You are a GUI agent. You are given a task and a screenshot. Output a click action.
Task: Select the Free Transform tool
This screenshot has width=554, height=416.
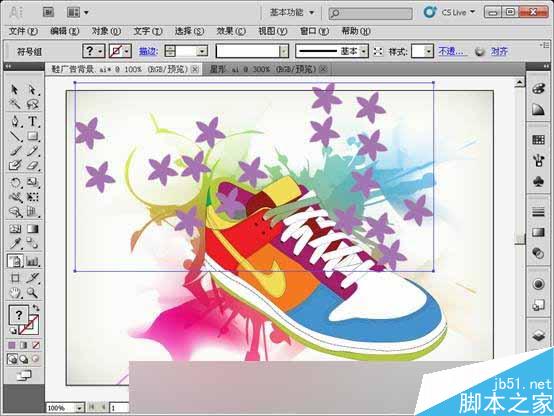pyautogui.click(x=32, y=197)
